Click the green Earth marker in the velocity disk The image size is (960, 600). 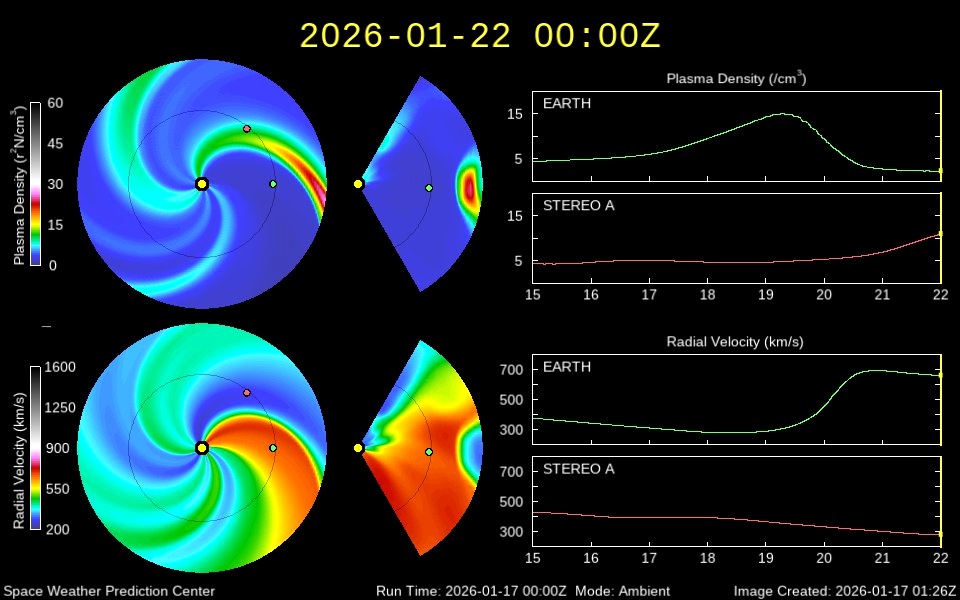pyautogui.click(x=273, y=448)
